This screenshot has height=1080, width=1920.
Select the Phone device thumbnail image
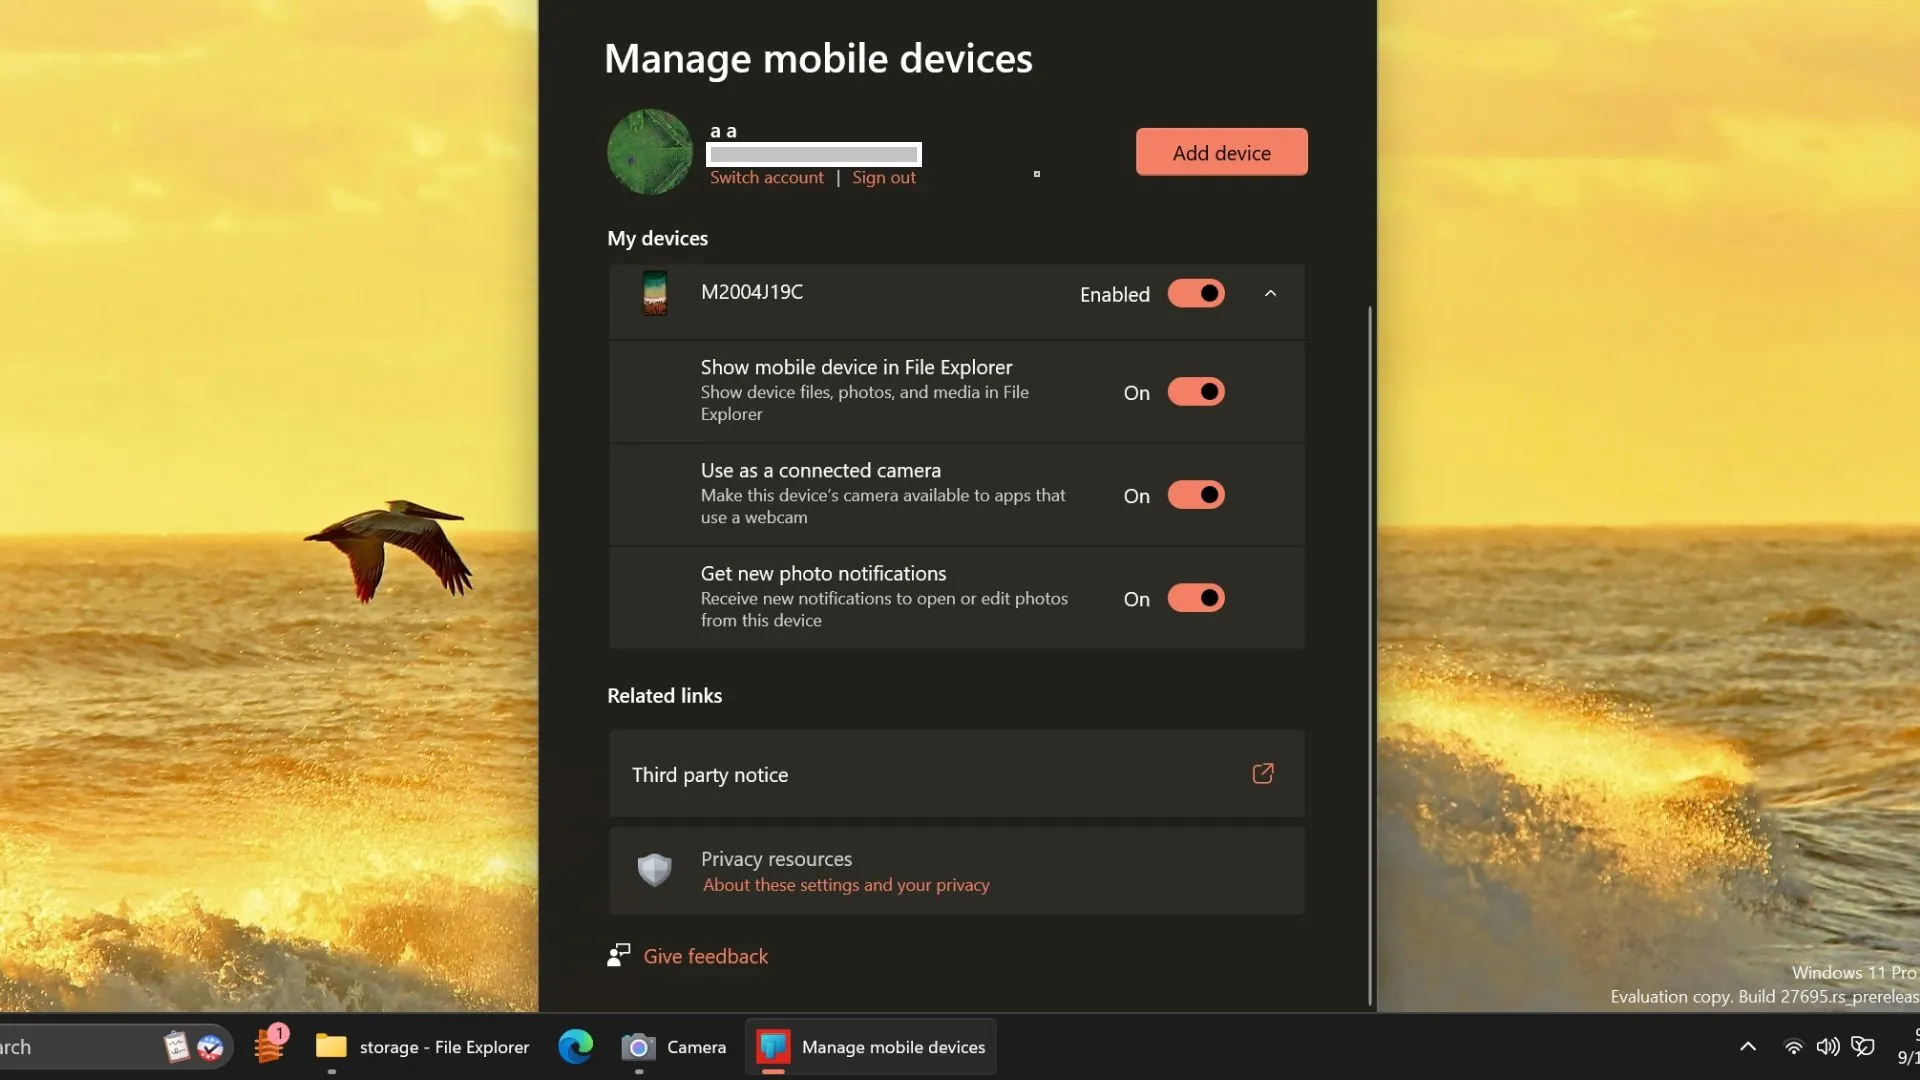pyautogui.click(x=655, y=293)
